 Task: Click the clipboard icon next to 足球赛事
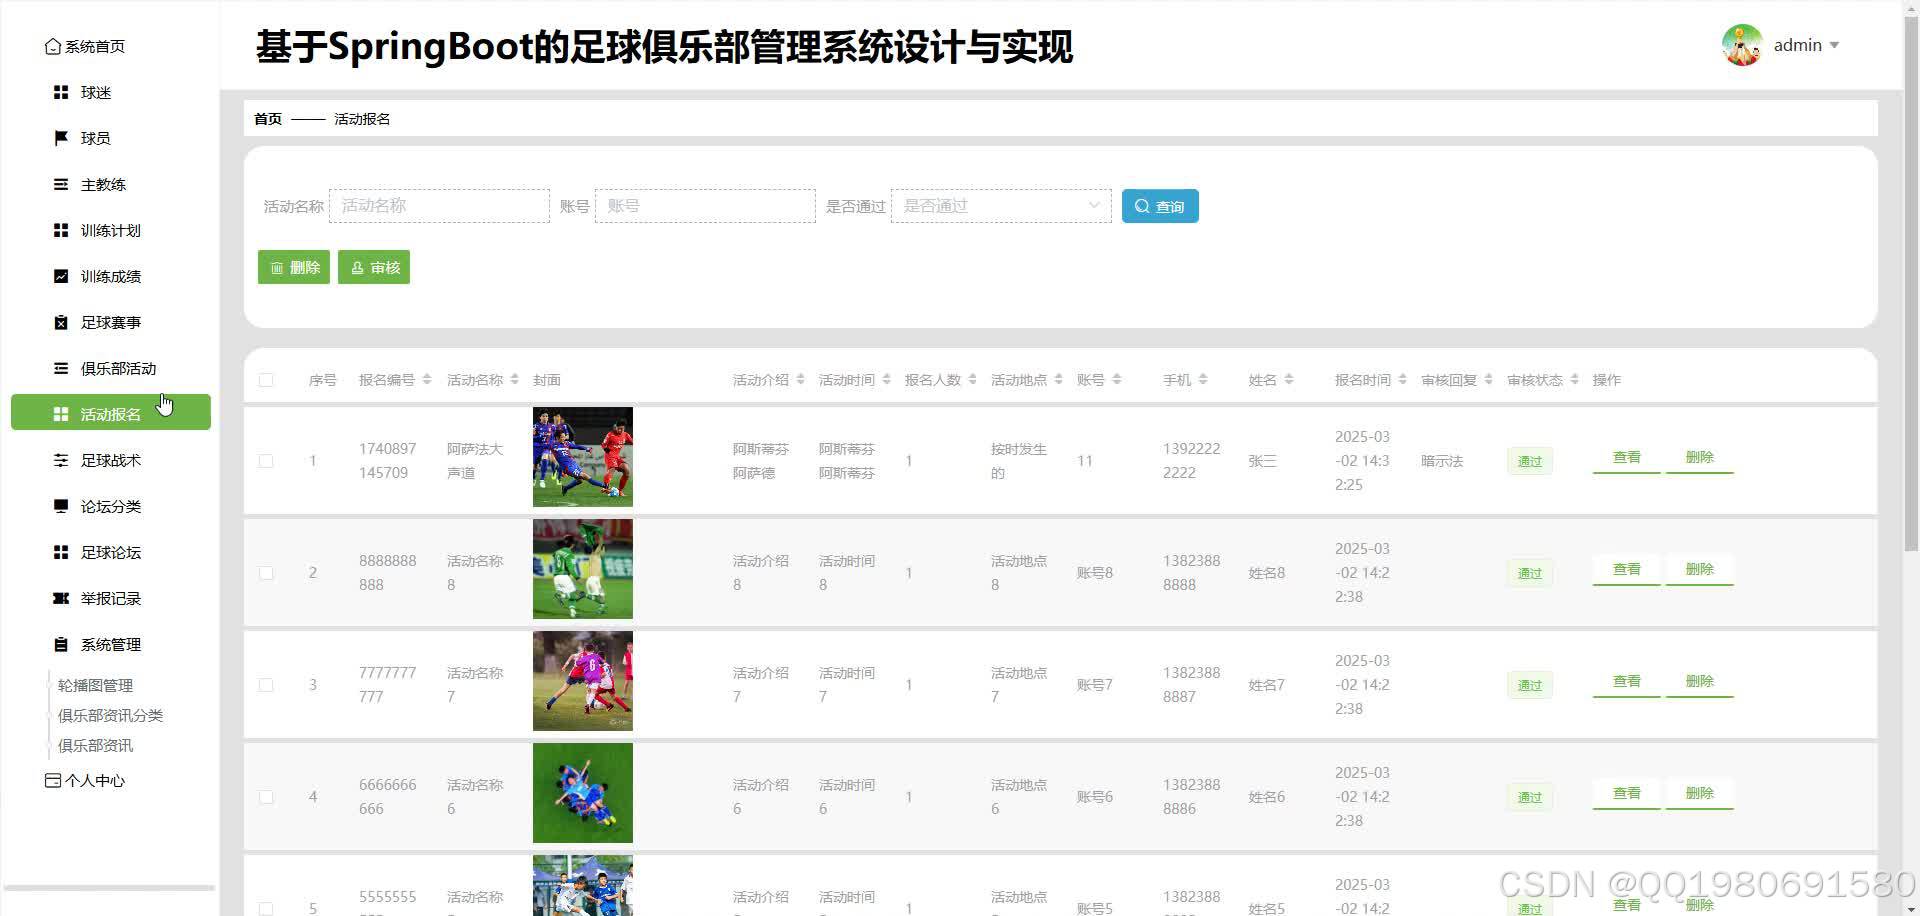pyautogui.click(x=61, y=322)
